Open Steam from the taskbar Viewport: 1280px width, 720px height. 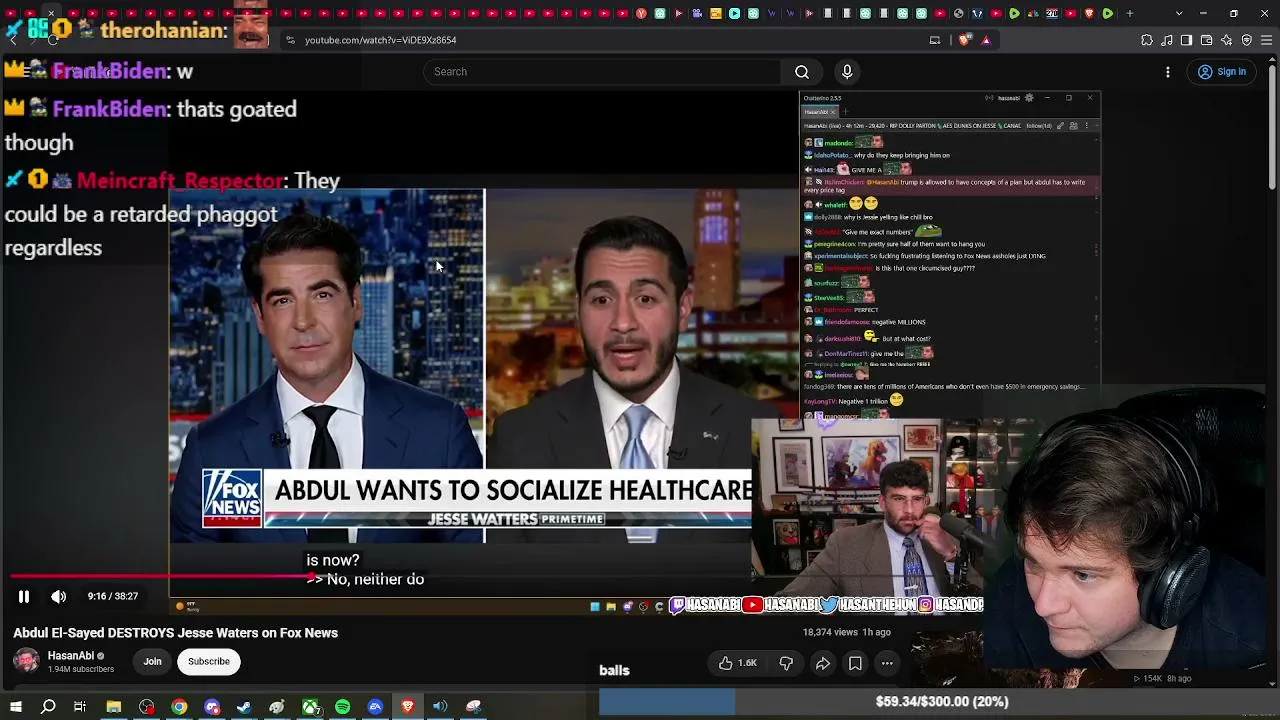pos(244,707)
